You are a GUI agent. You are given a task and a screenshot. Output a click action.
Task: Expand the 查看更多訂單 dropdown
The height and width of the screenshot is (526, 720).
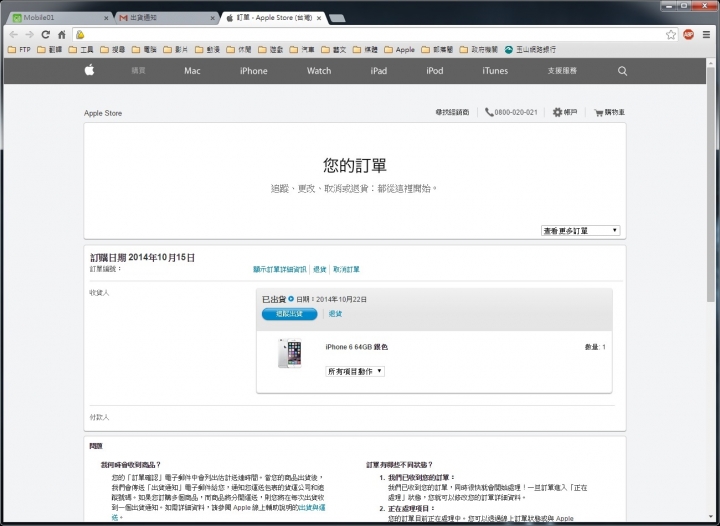click(580, 230)
